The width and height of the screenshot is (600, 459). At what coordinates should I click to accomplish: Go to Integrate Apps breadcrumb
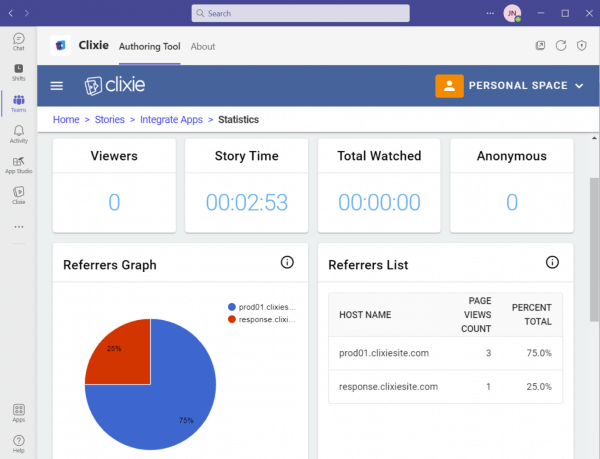point(171,120)
